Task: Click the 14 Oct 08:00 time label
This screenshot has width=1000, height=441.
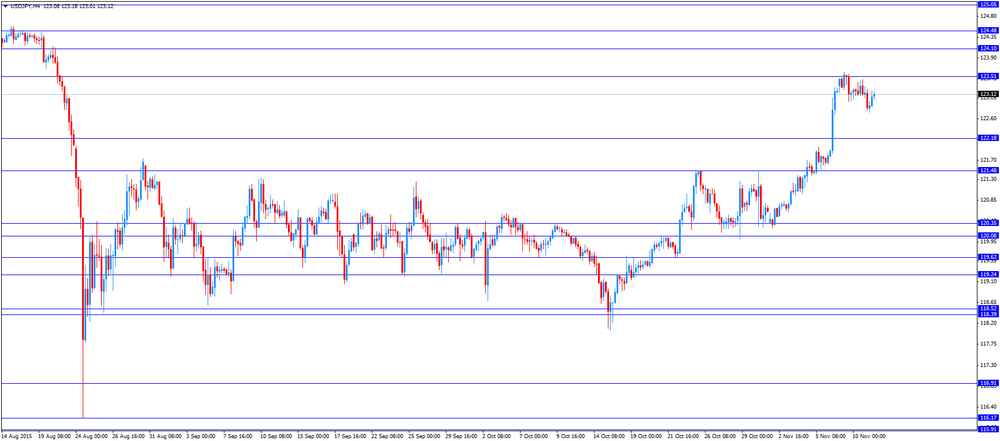Action: pyautogui.click(x=609, y=437)
